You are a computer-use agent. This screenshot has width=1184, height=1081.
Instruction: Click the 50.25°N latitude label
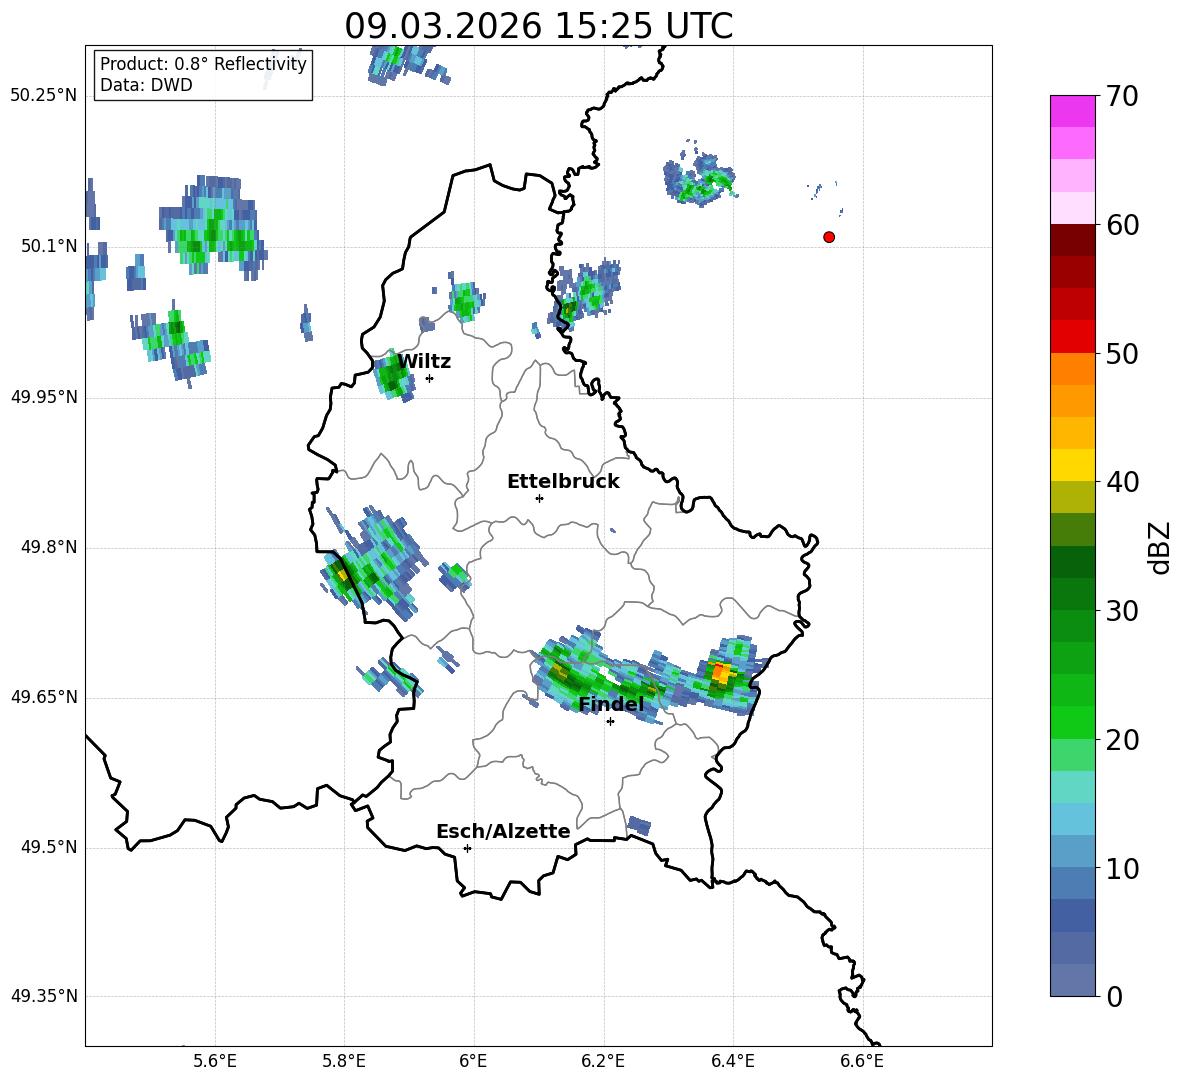[x=44, y=96]
